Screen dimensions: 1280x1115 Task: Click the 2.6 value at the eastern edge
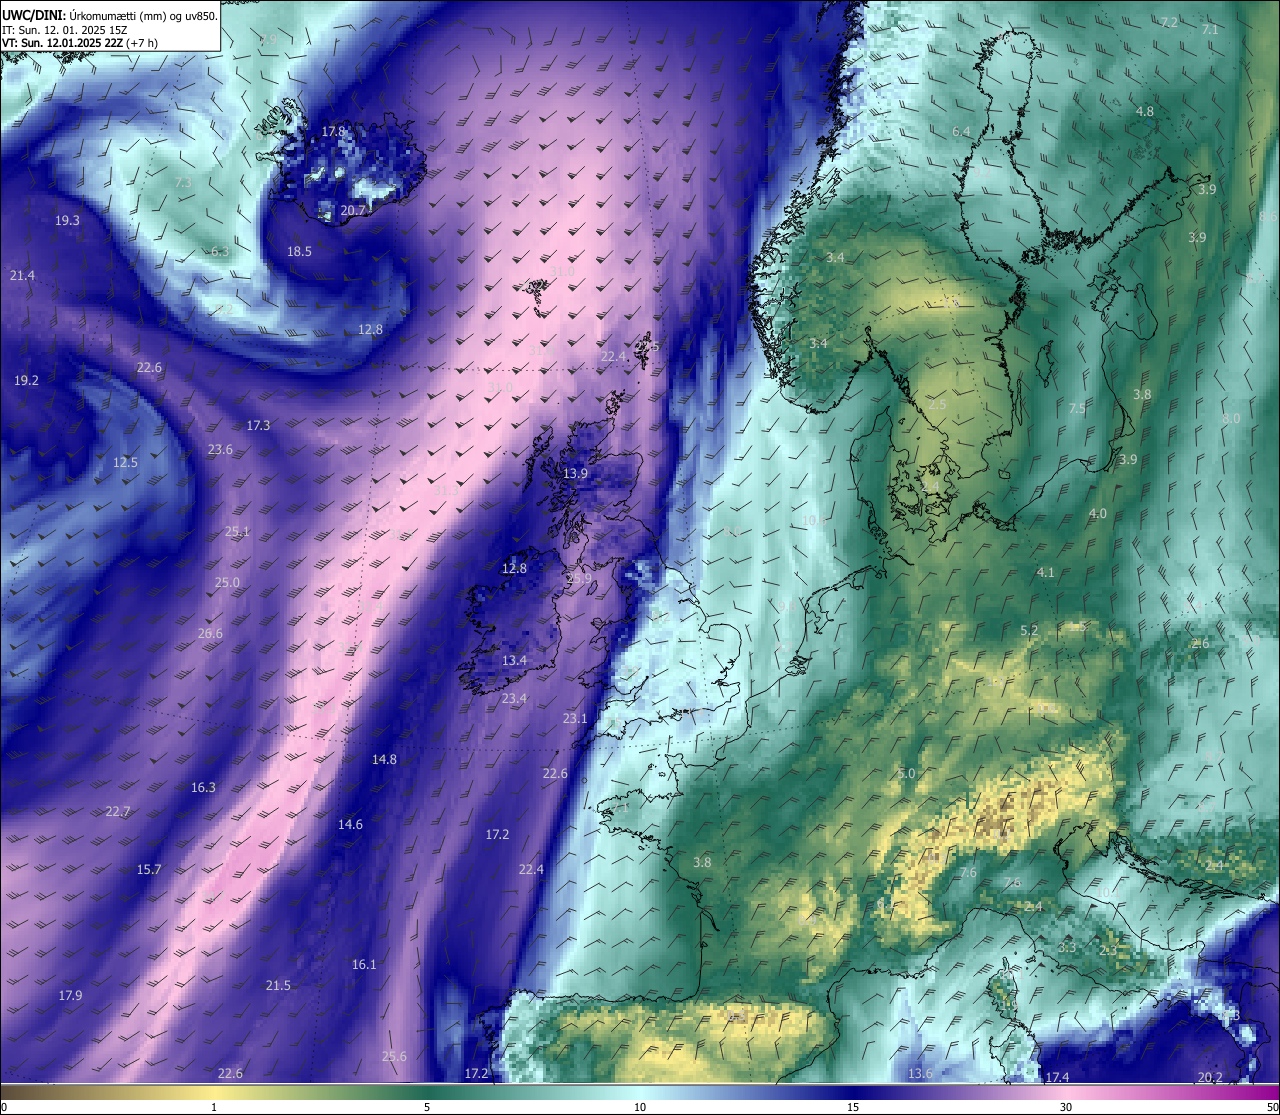(1200, 644)
